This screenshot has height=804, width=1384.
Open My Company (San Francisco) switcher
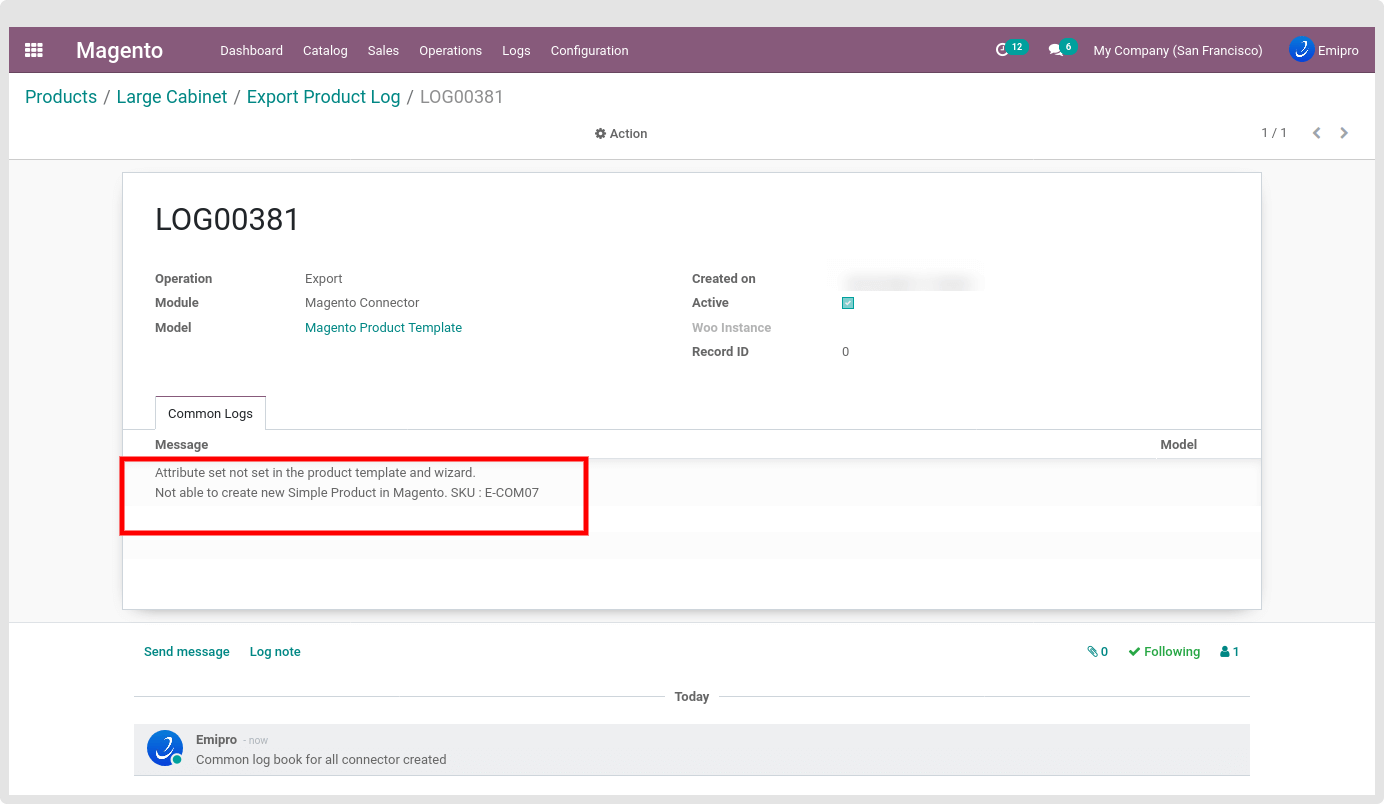[x=1178, y=51]
